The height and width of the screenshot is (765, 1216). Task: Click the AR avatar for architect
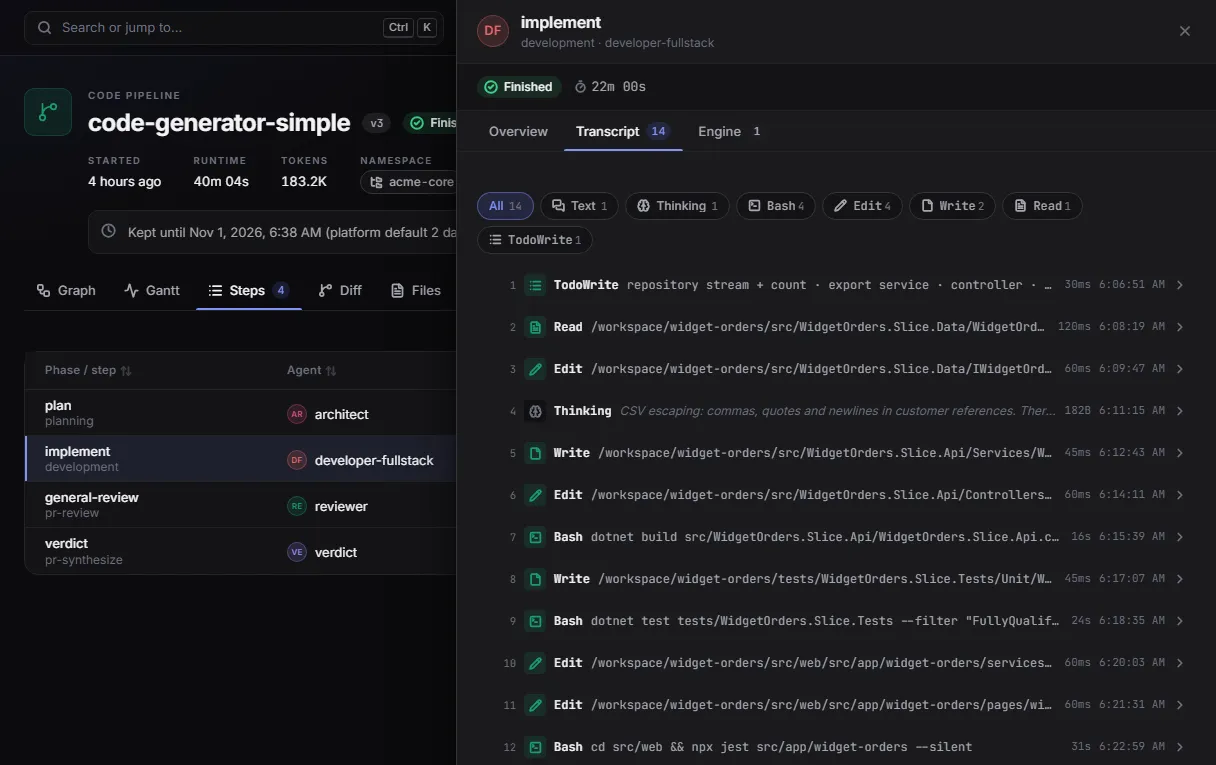click(297, 414)
